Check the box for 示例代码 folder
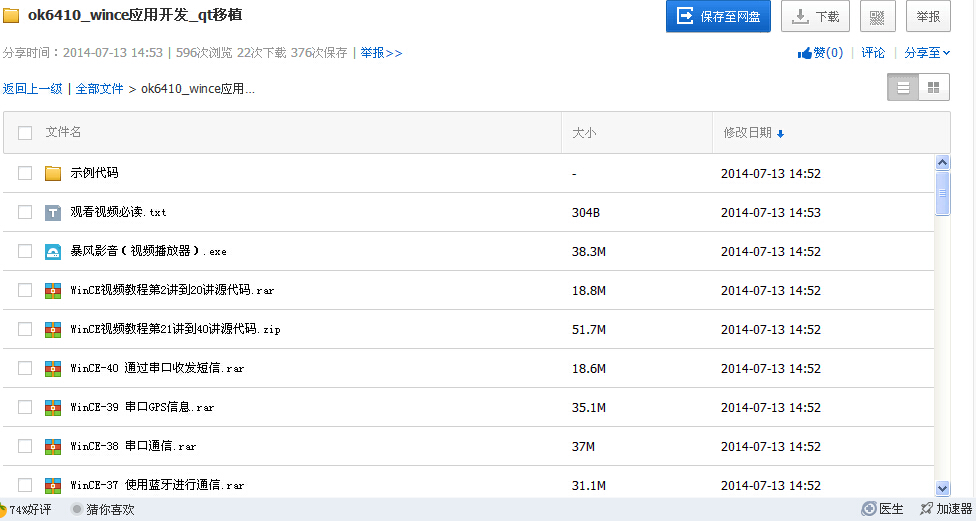The width and height of the screenshot is (976, 521). pyautogui.click(x=25, y=173)
